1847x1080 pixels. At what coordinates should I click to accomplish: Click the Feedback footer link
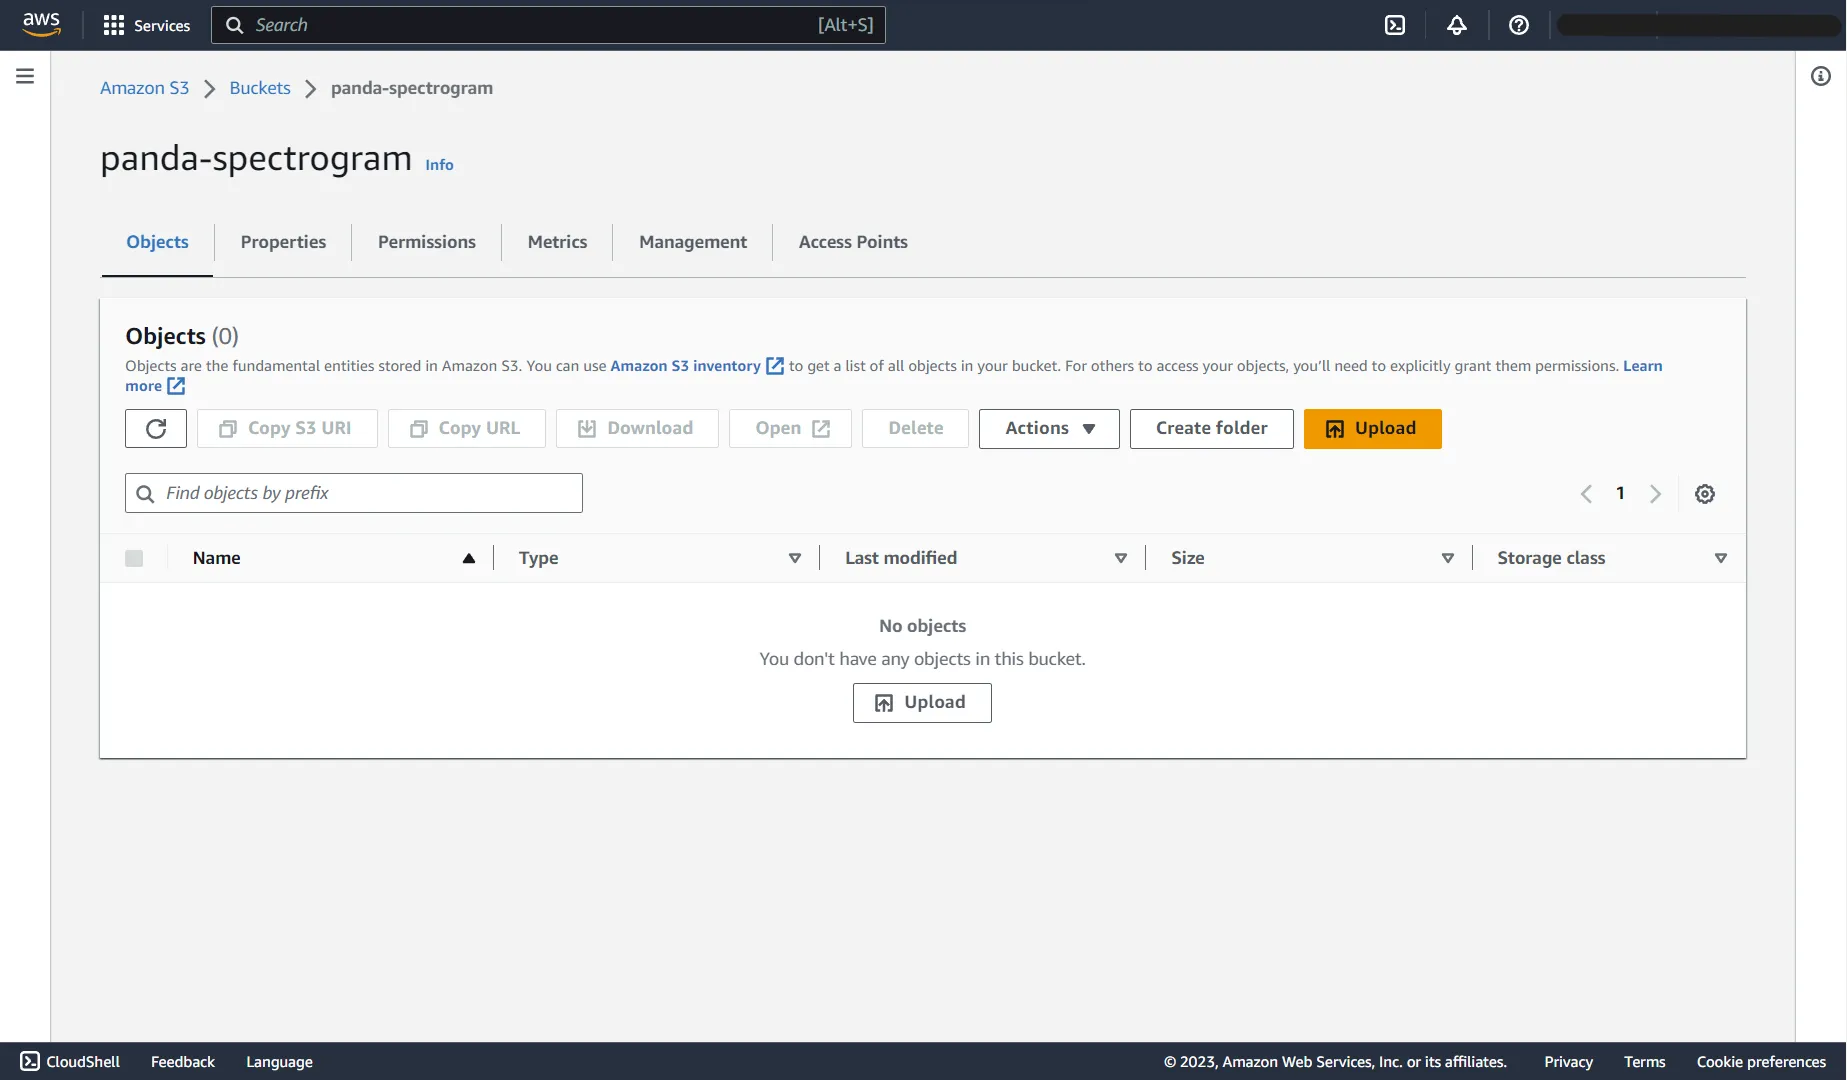pyautogui.click(x=183, y=1062)
